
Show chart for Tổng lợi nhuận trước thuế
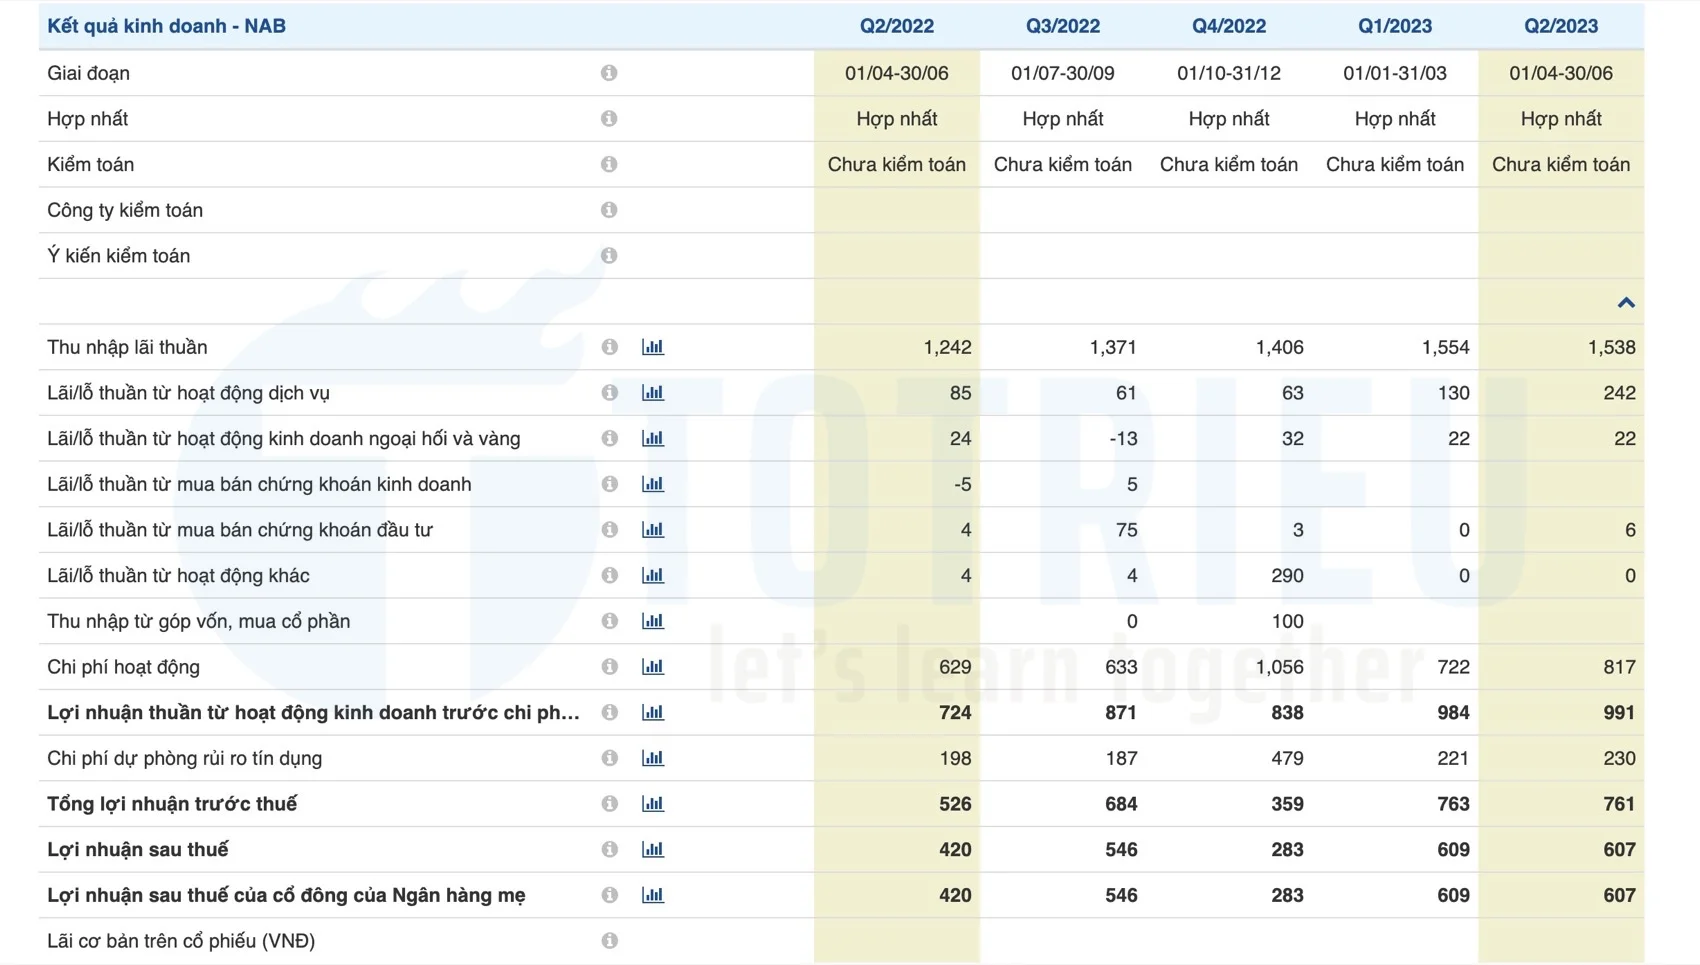[653, 804]
